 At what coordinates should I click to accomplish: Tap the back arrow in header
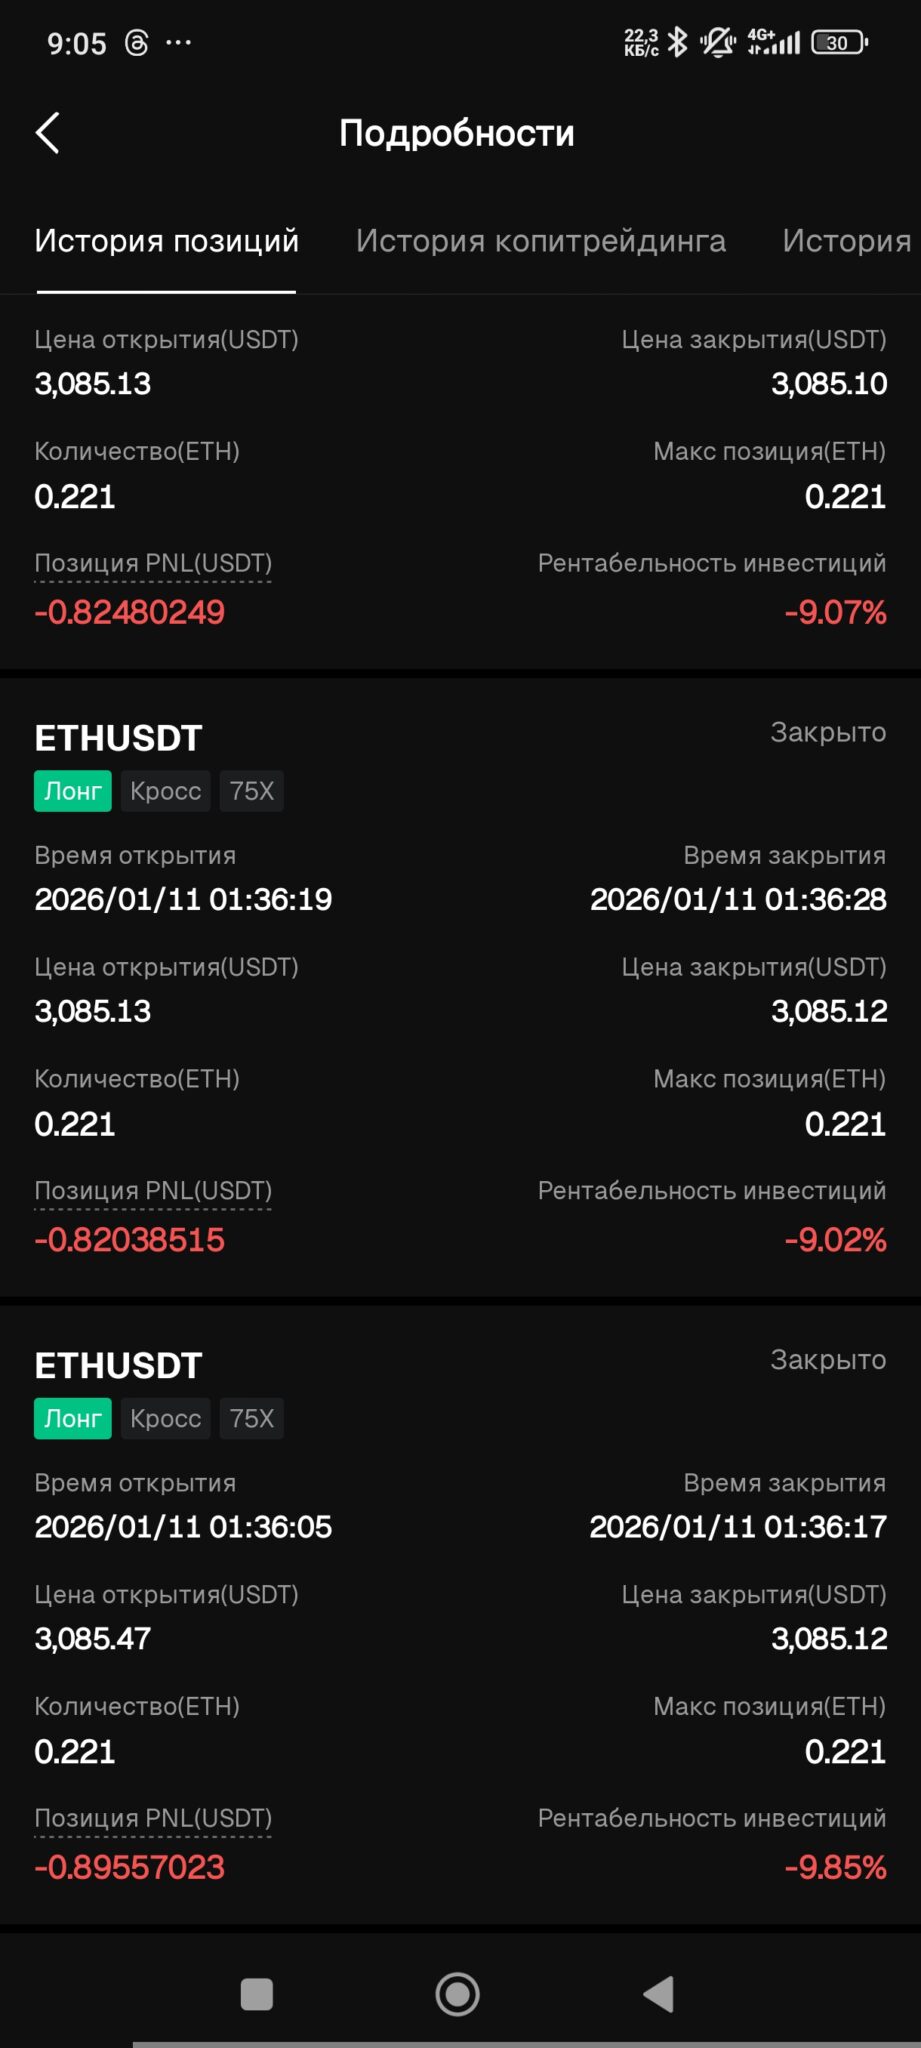click(48, 133)
